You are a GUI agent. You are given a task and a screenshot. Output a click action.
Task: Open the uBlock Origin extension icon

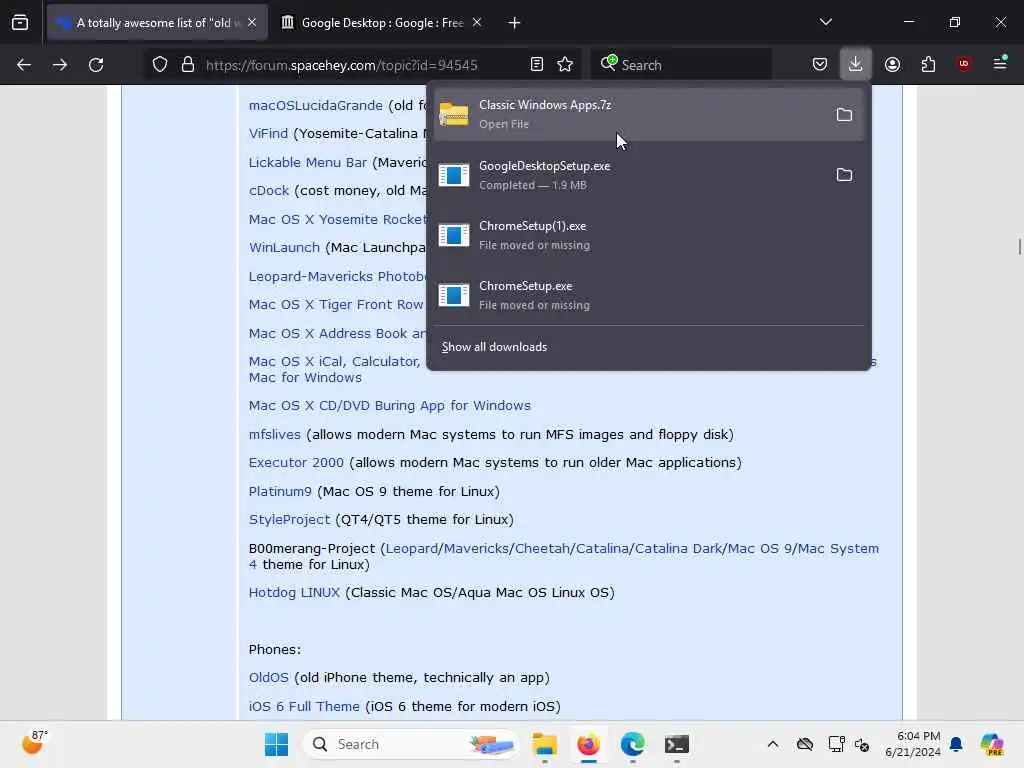(x=964, y=64)
